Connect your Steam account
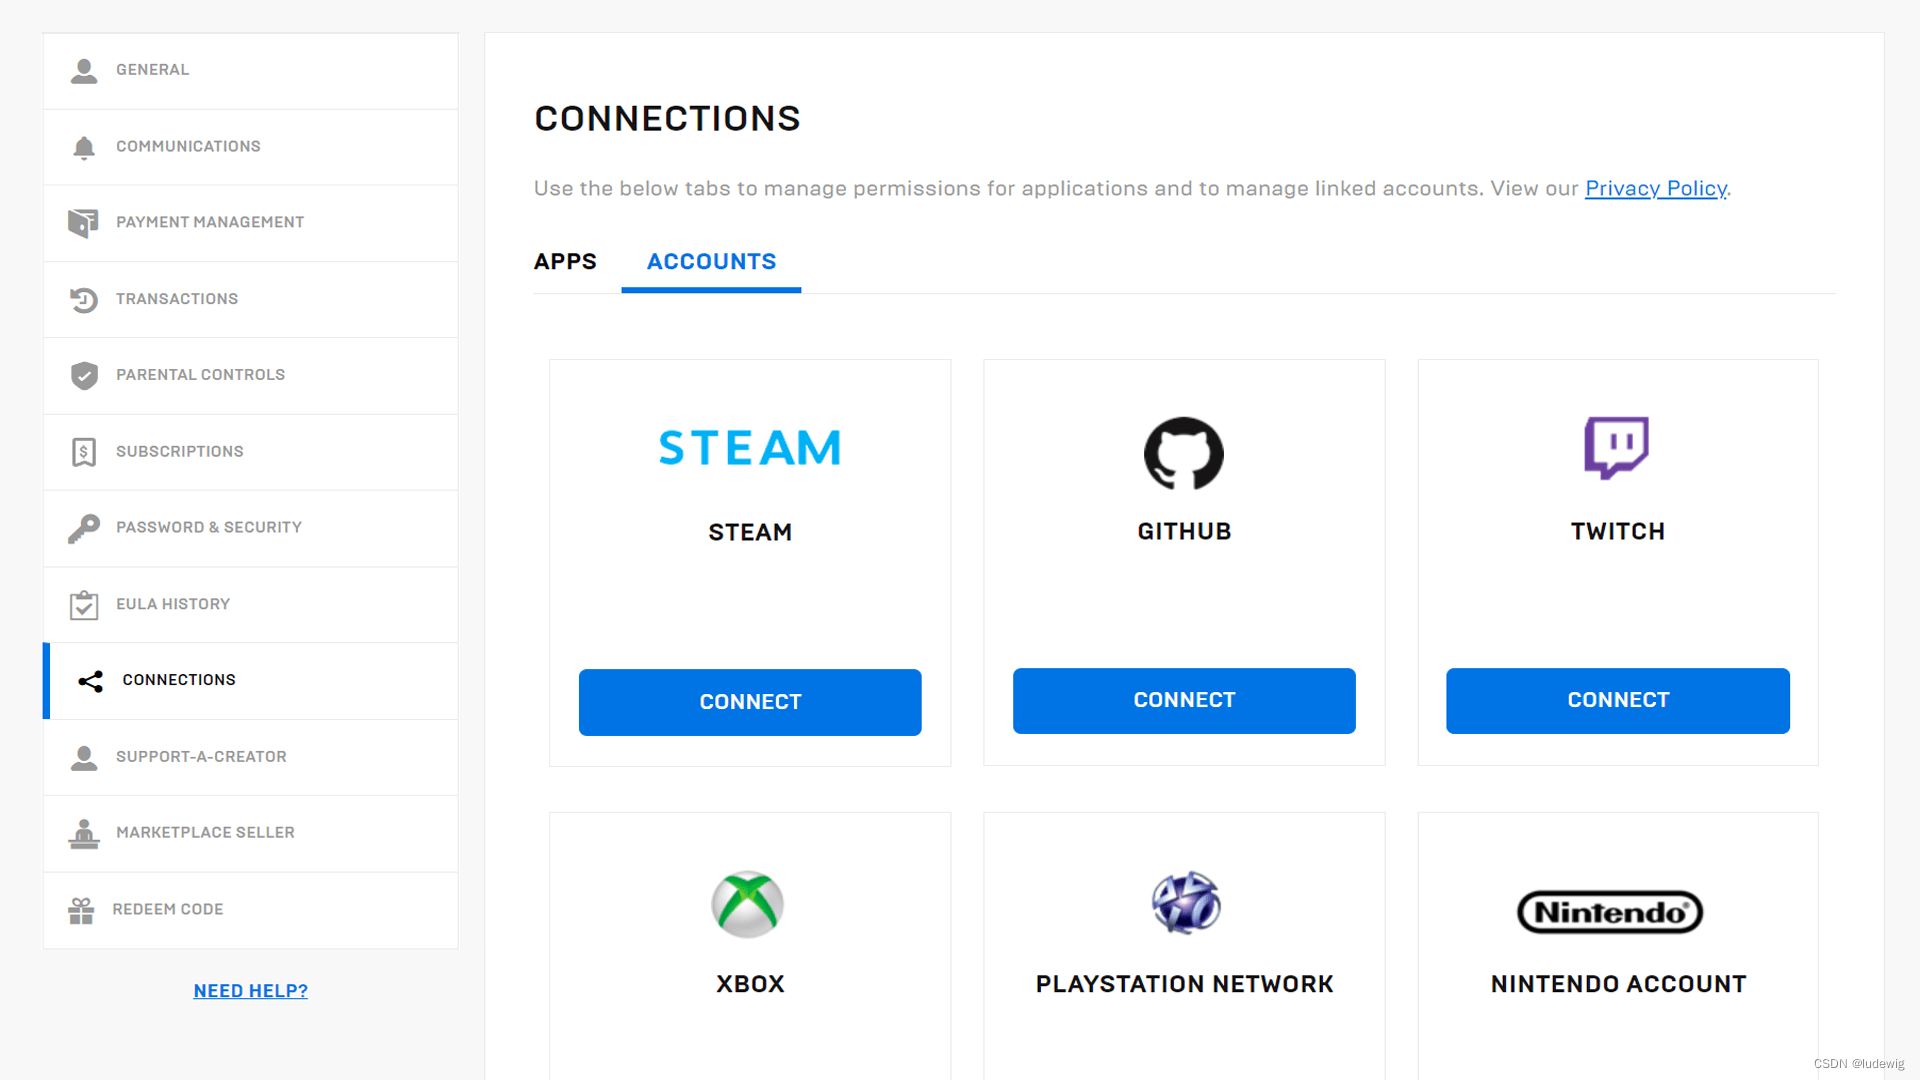 coord(750,702)
